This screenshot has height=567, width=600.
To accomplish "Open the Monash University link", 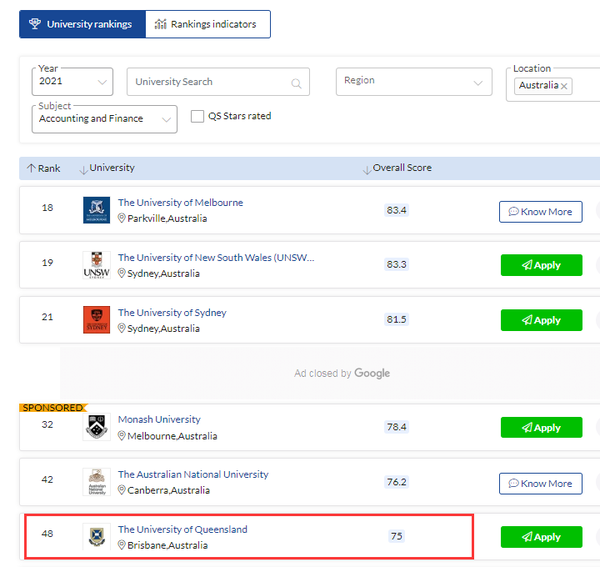I will 159,419.
